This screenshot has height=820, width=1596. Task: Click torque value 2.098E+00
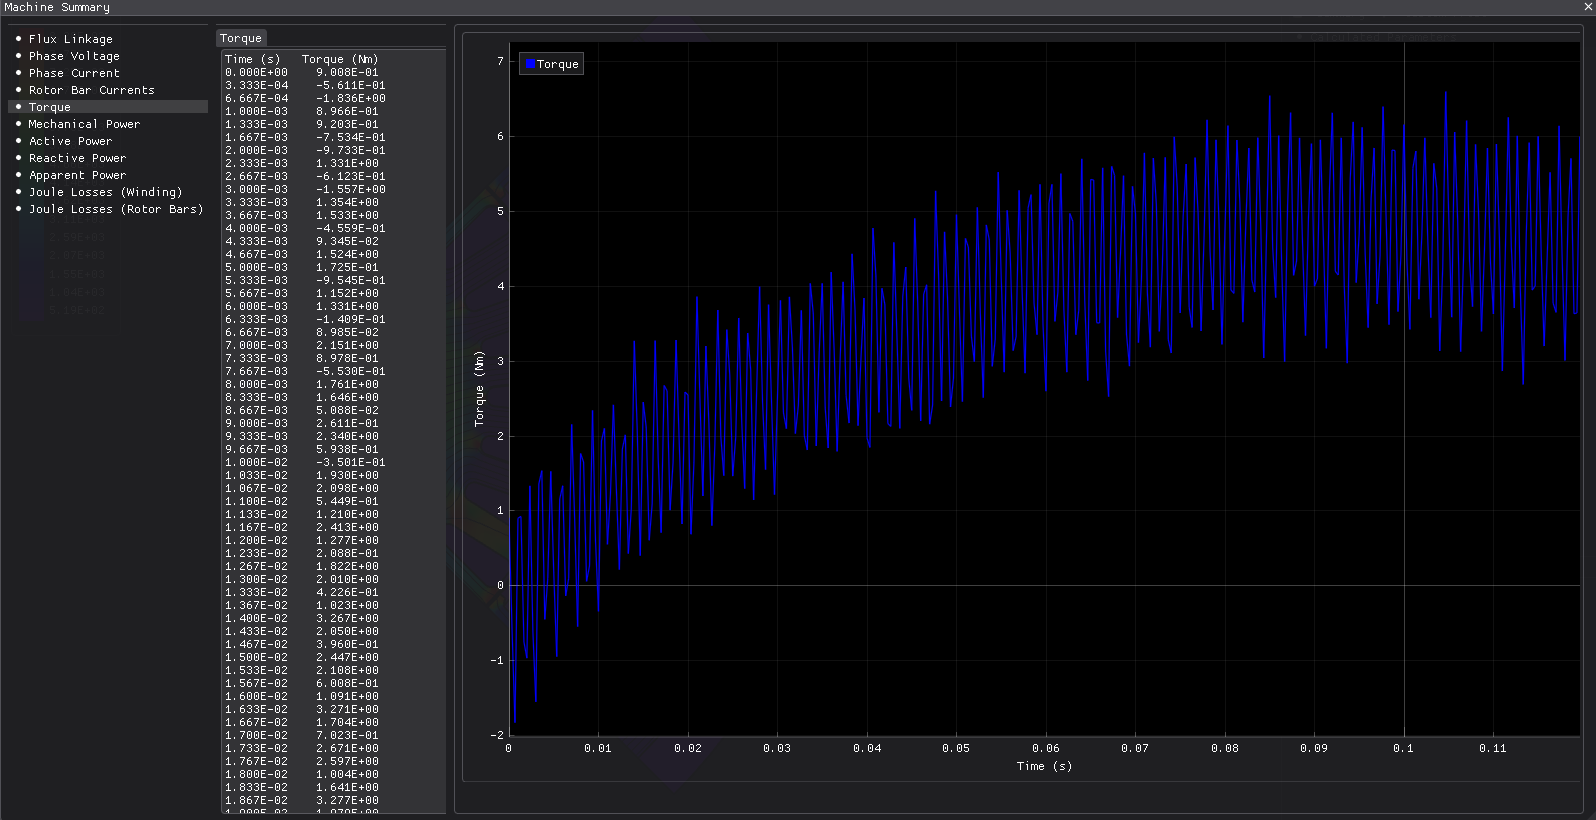[x=347, y=488]
